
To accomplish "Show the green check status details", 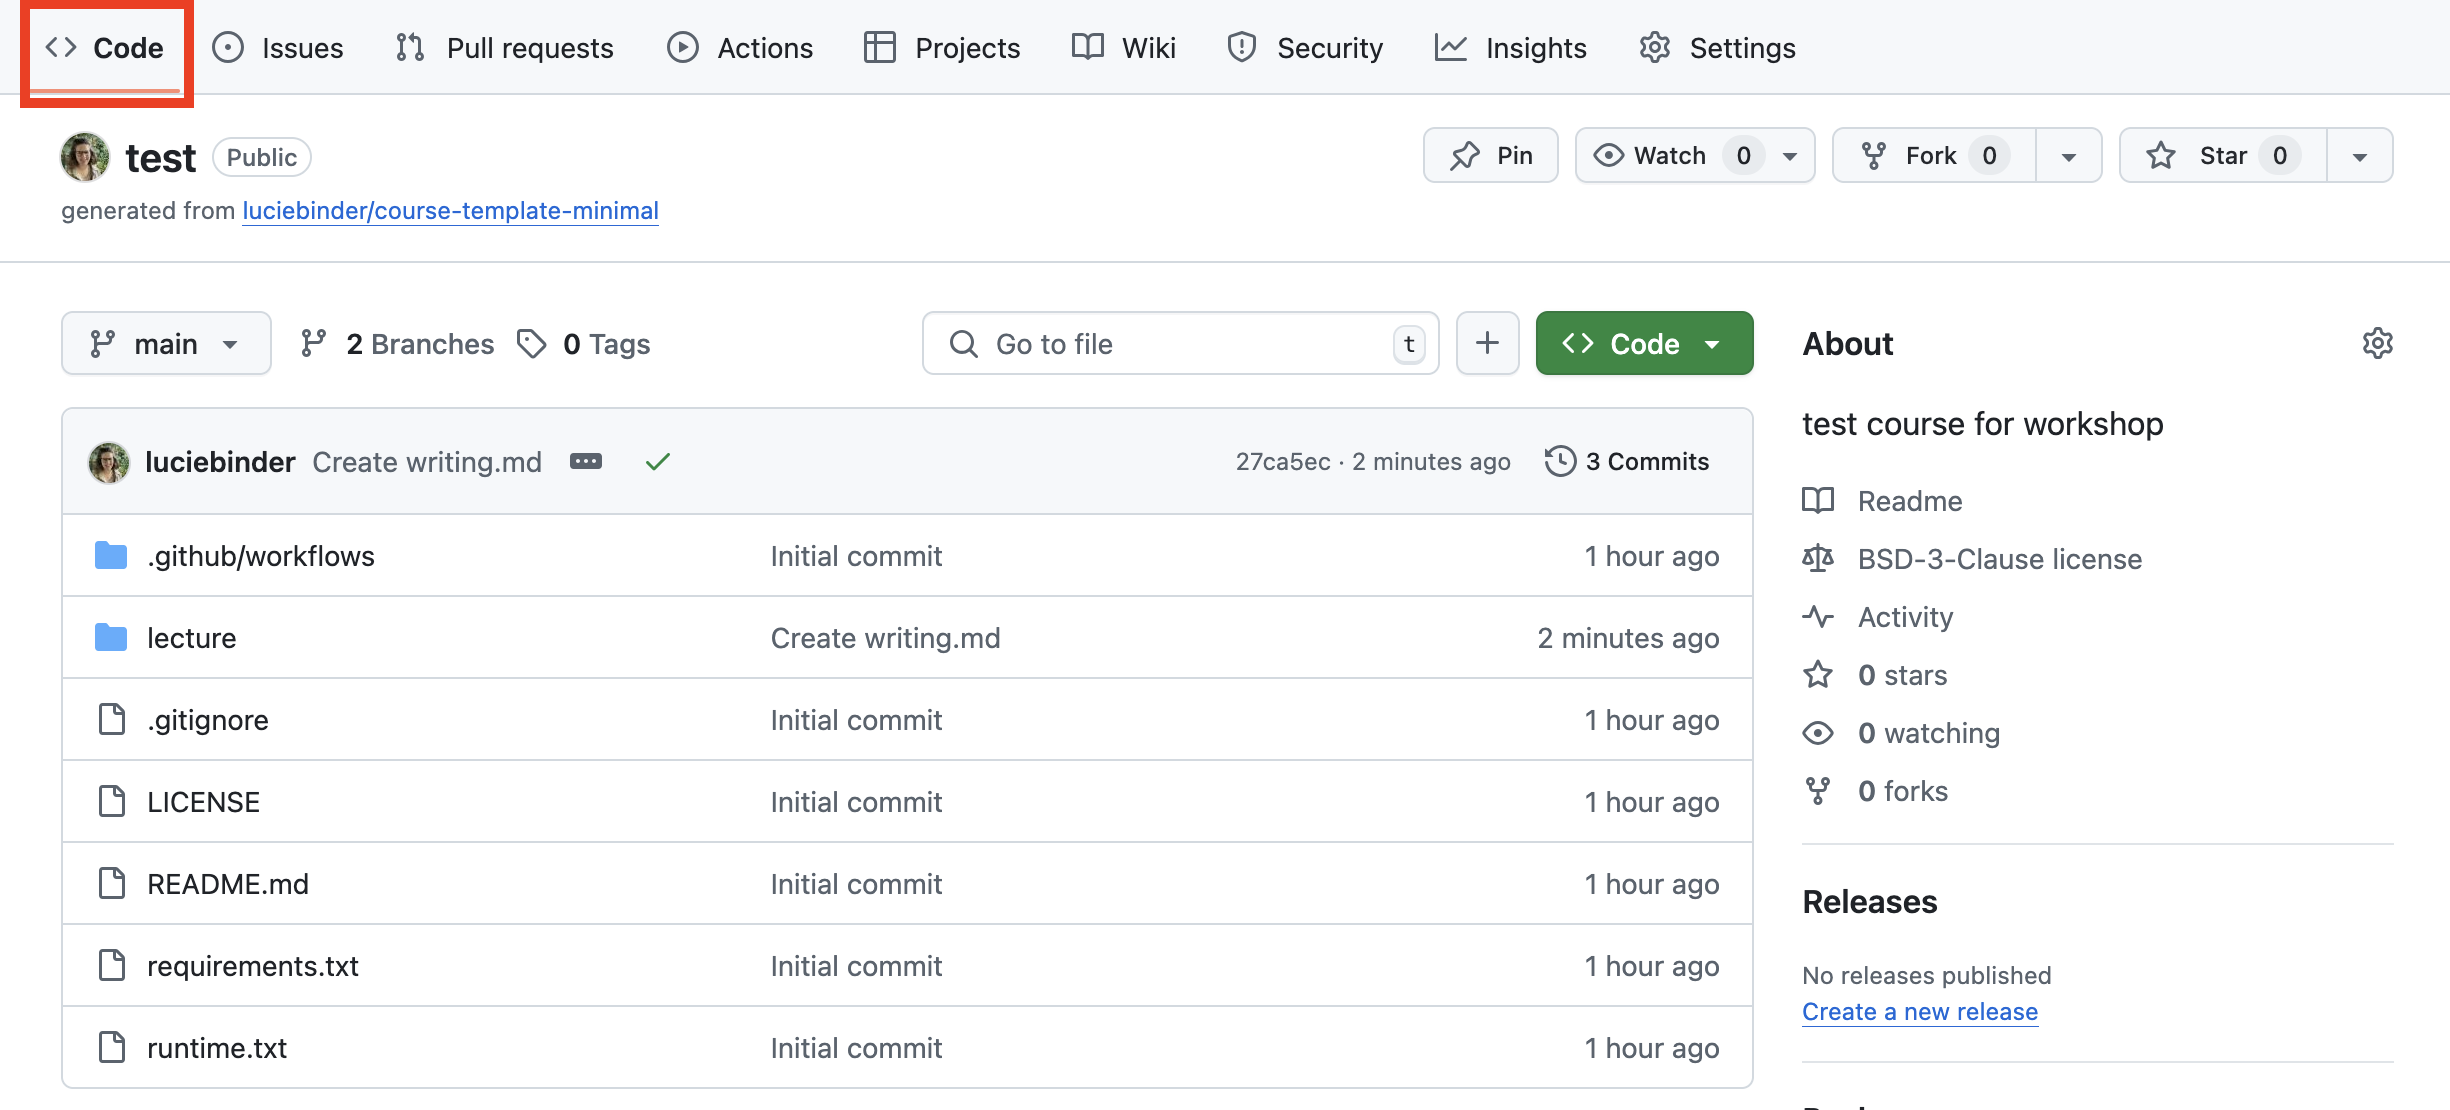I will pyautogui.click(x=658, y=461).
